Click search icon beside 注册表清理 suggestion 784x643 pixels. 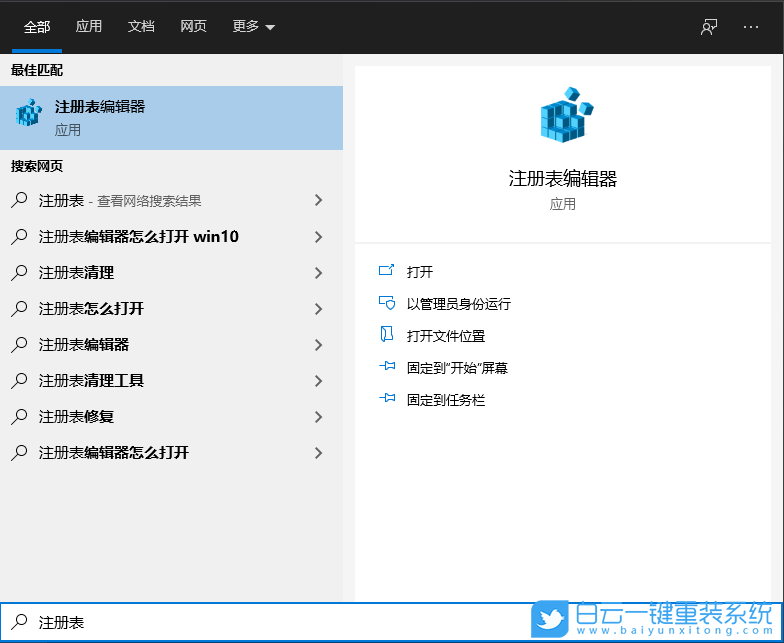19,272
